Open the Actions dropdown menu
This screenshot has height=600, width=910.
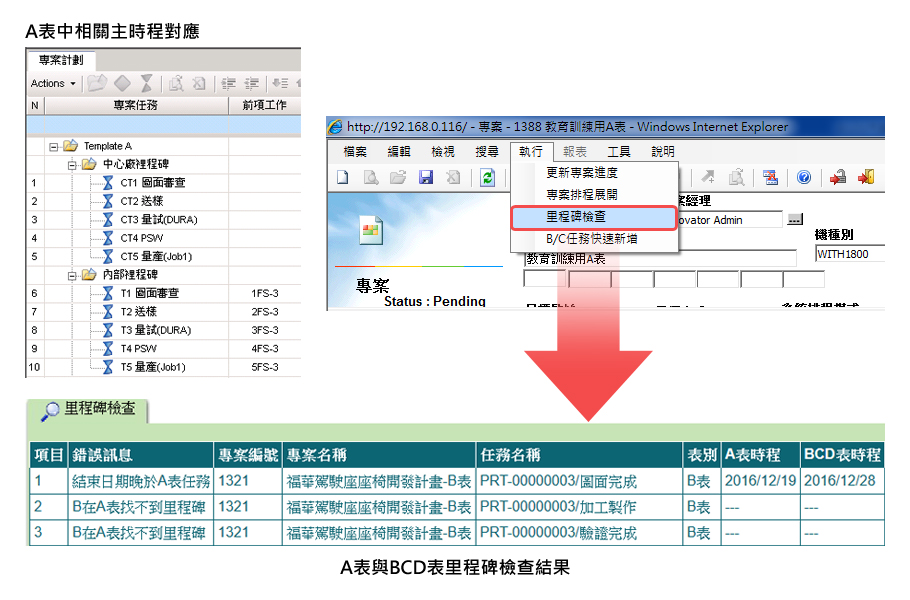click(x=53, y=84)
